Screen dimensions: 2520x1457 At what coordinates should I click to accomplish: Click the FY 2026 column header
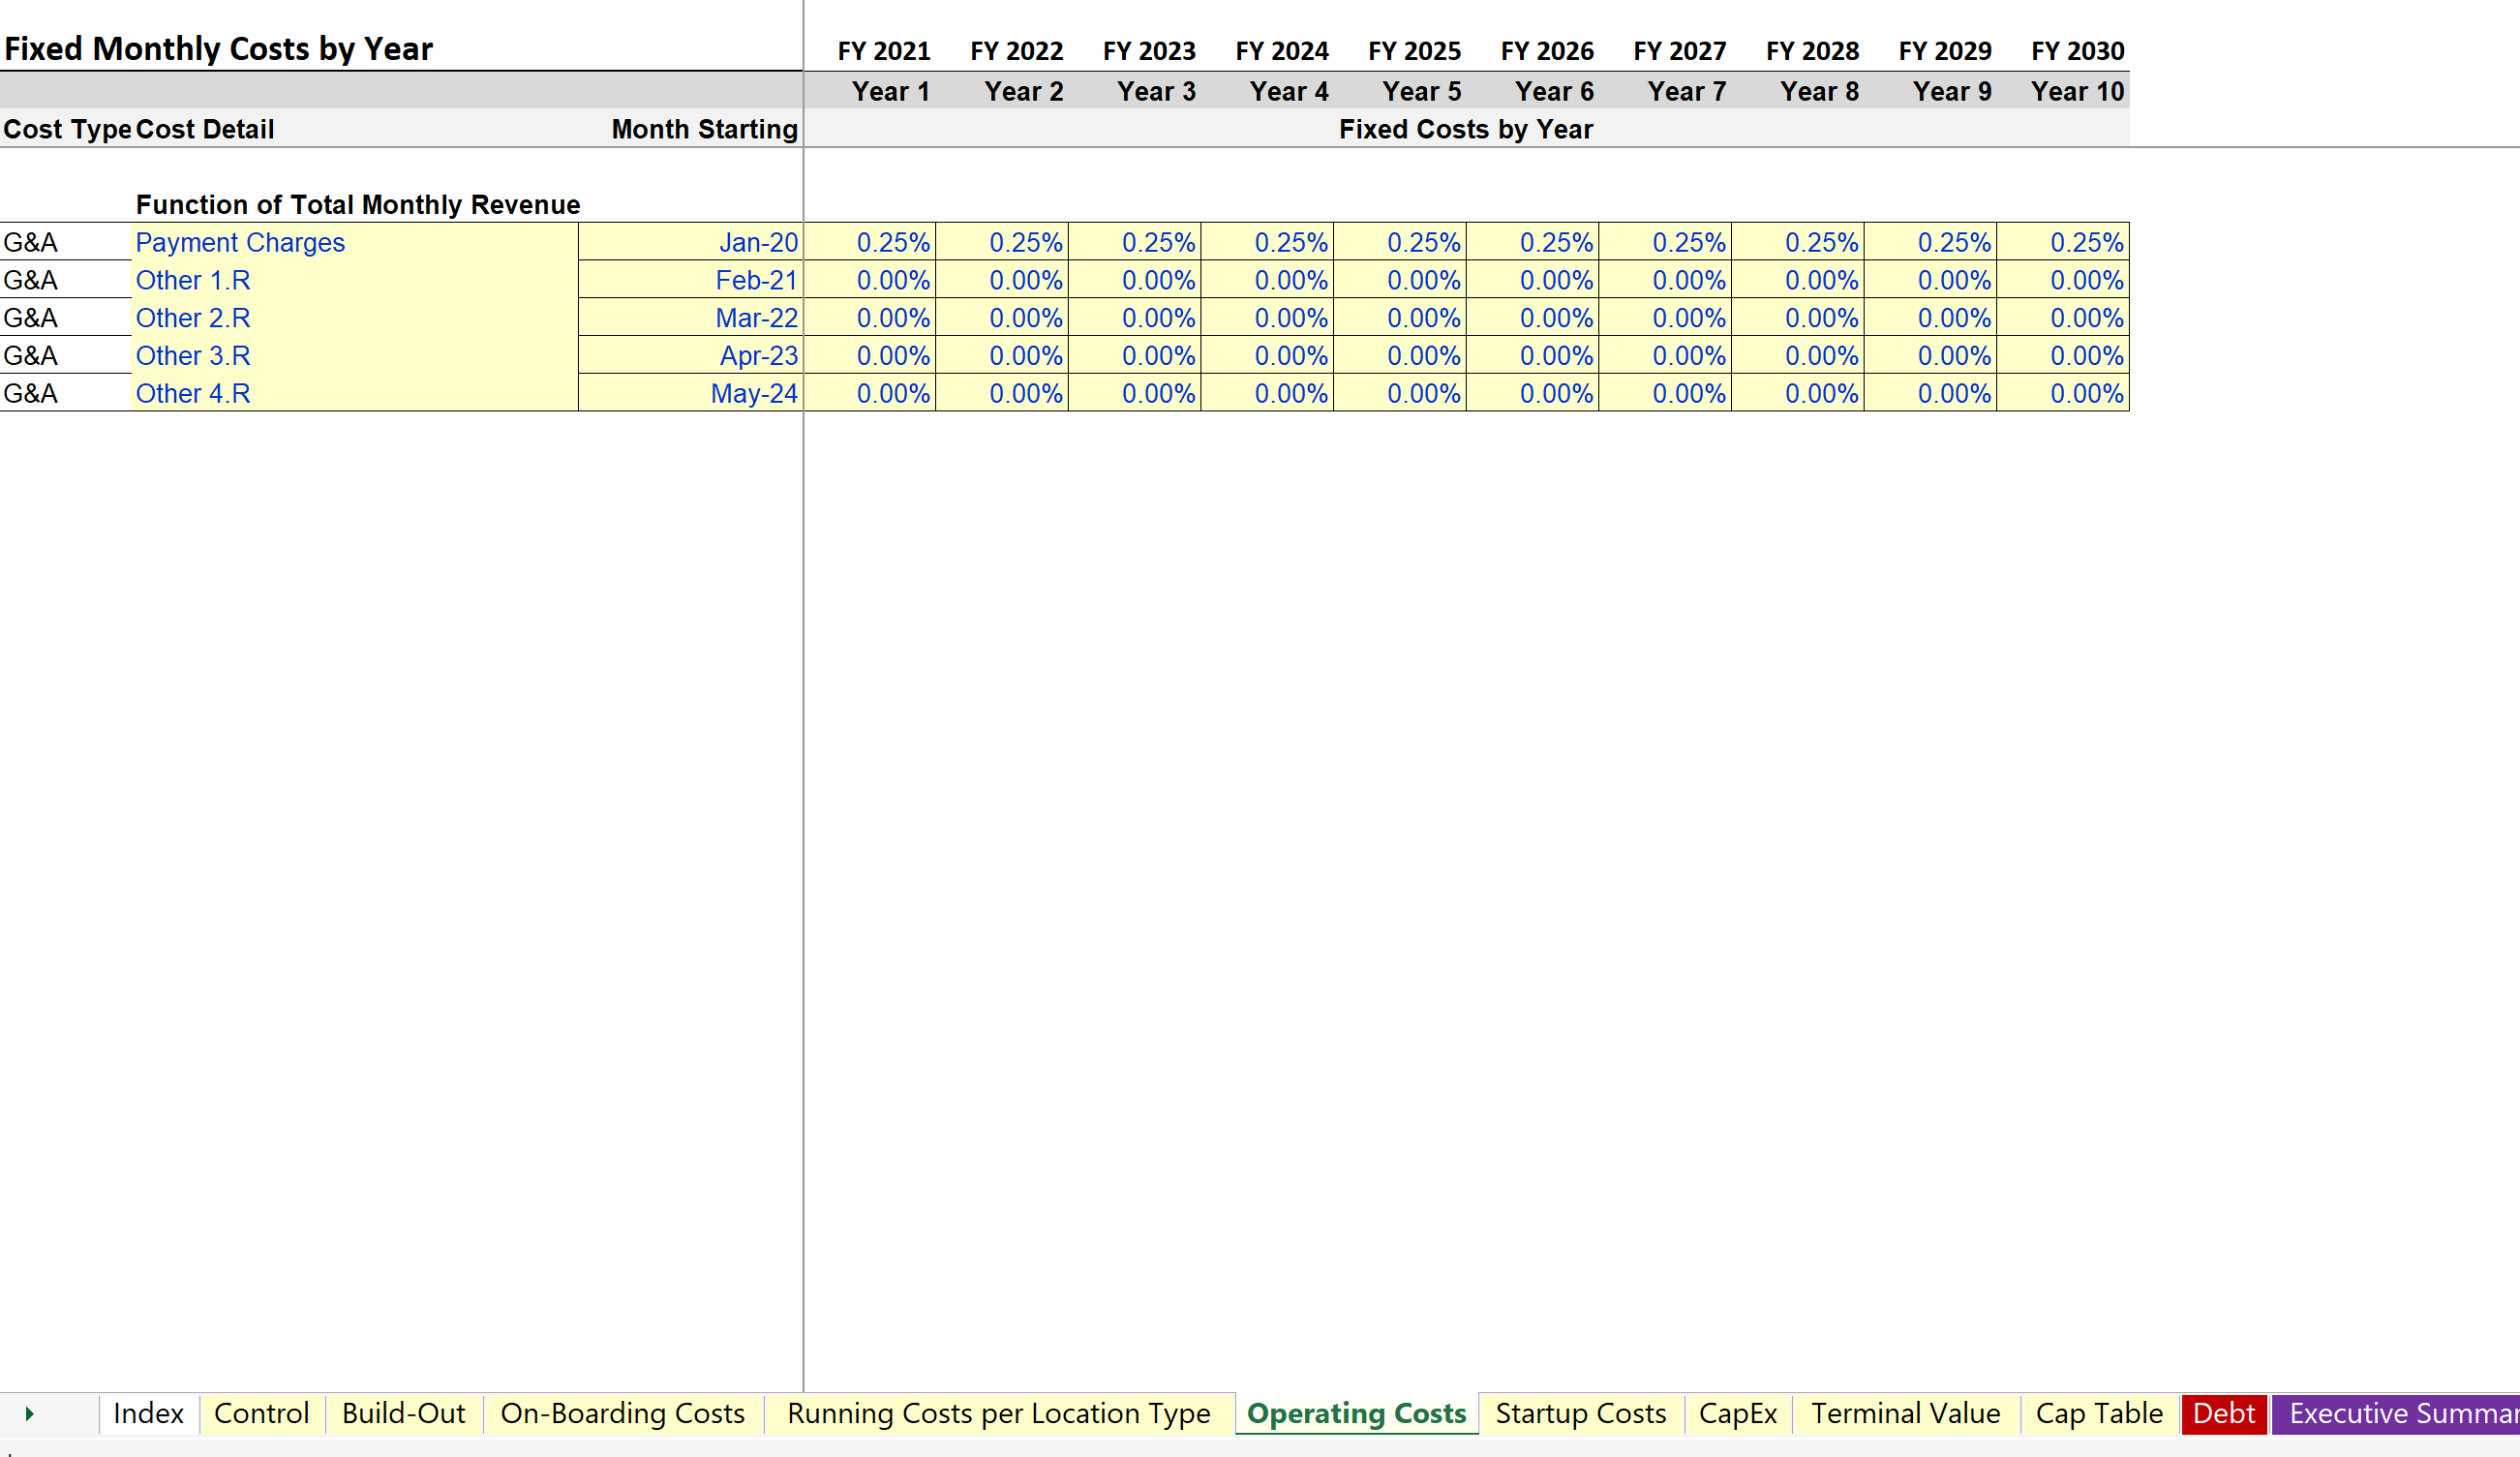pyautogui.click(x=1547, y=51)
